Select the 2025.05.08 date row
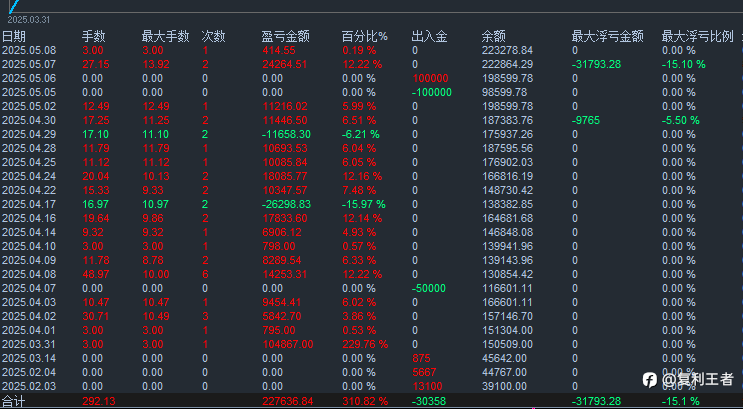The width and height of the screenshot is (743, 409). (x=372, y=51)
